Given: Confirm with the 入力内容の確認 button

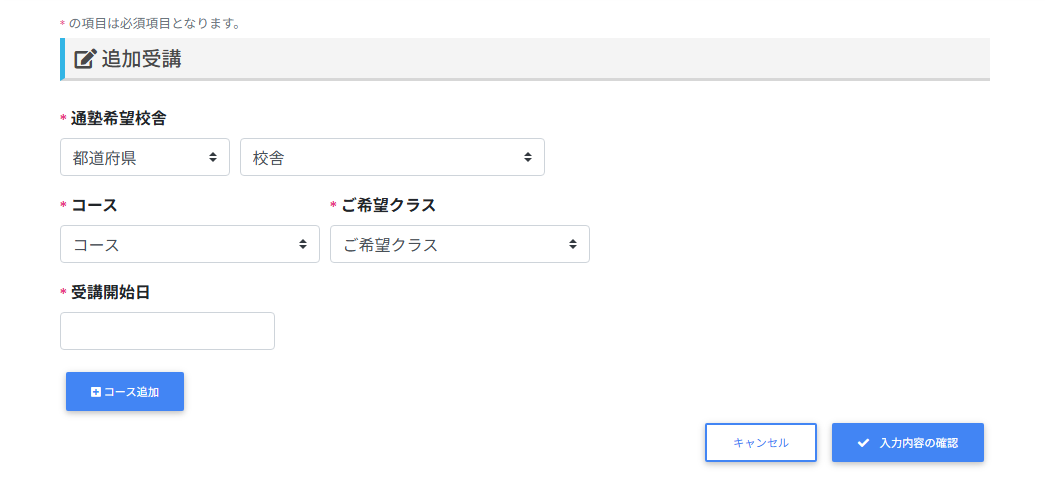Looking at the screenshot, I should click(908, 443).
